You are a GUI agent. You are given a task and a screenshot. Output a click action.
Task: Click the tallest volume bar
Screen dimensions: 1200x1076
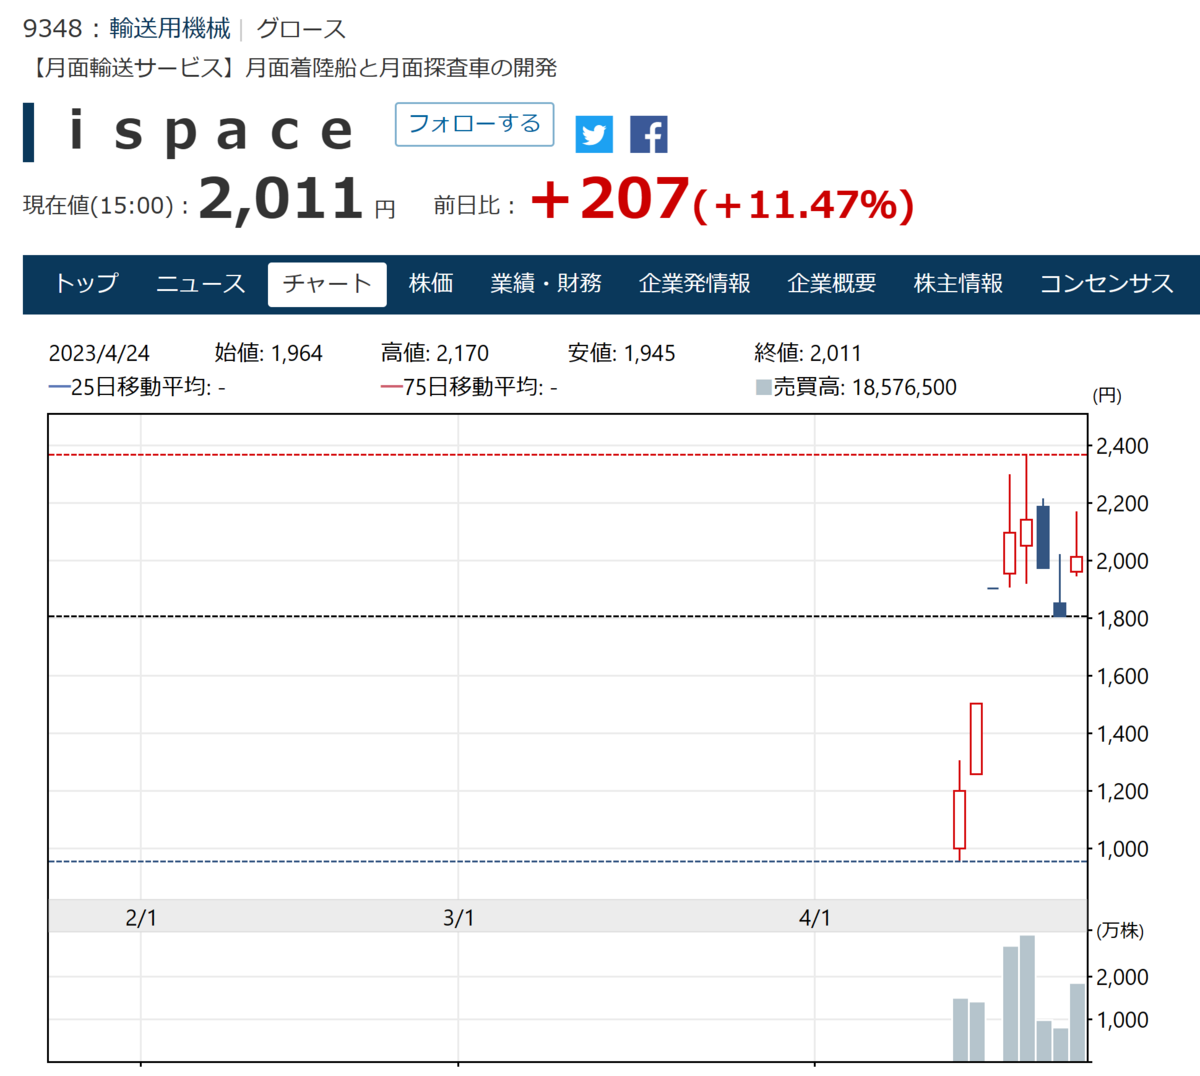click(1027, 998)
